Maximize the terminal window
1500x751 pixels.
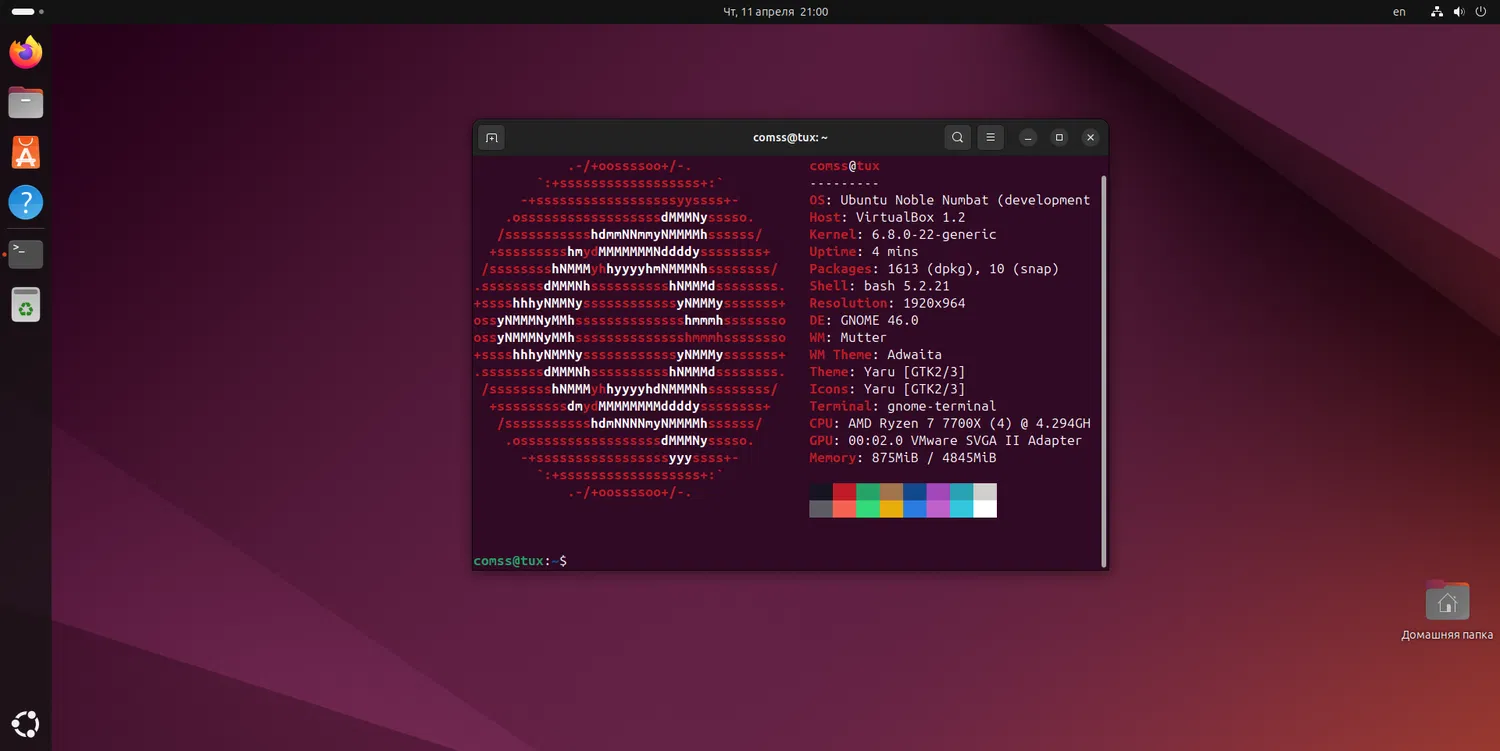pos(1059,138)
